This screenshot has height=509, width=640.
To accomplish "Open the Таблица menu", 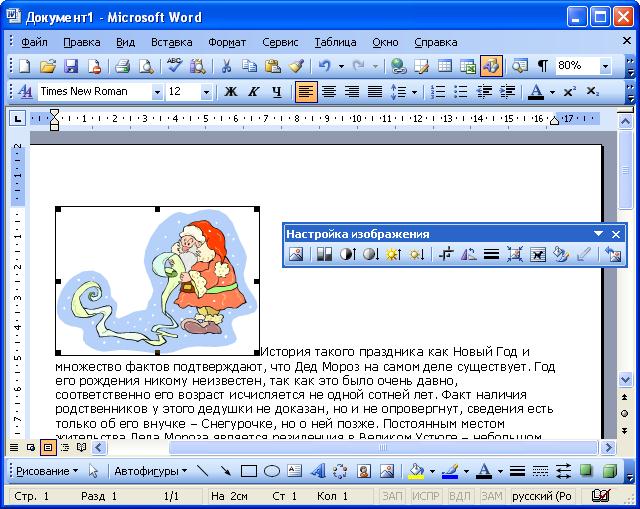I will pos(335,42).
